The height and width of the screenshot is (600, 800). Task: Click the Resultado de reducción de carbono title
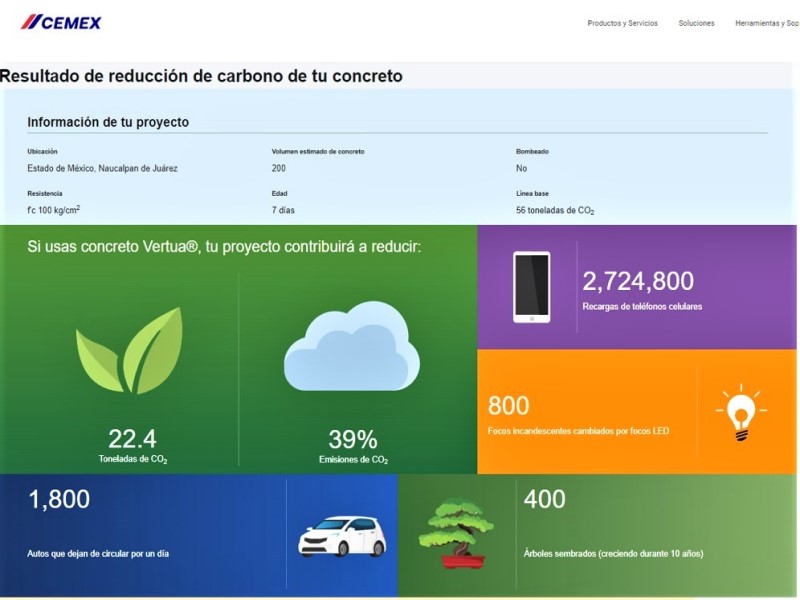(x=201, y=75)
